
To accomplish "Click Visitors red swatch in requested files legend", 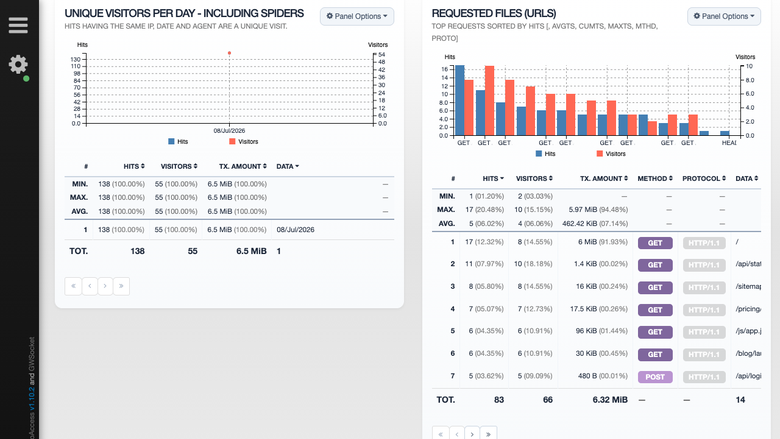I will tap(599, 154).
